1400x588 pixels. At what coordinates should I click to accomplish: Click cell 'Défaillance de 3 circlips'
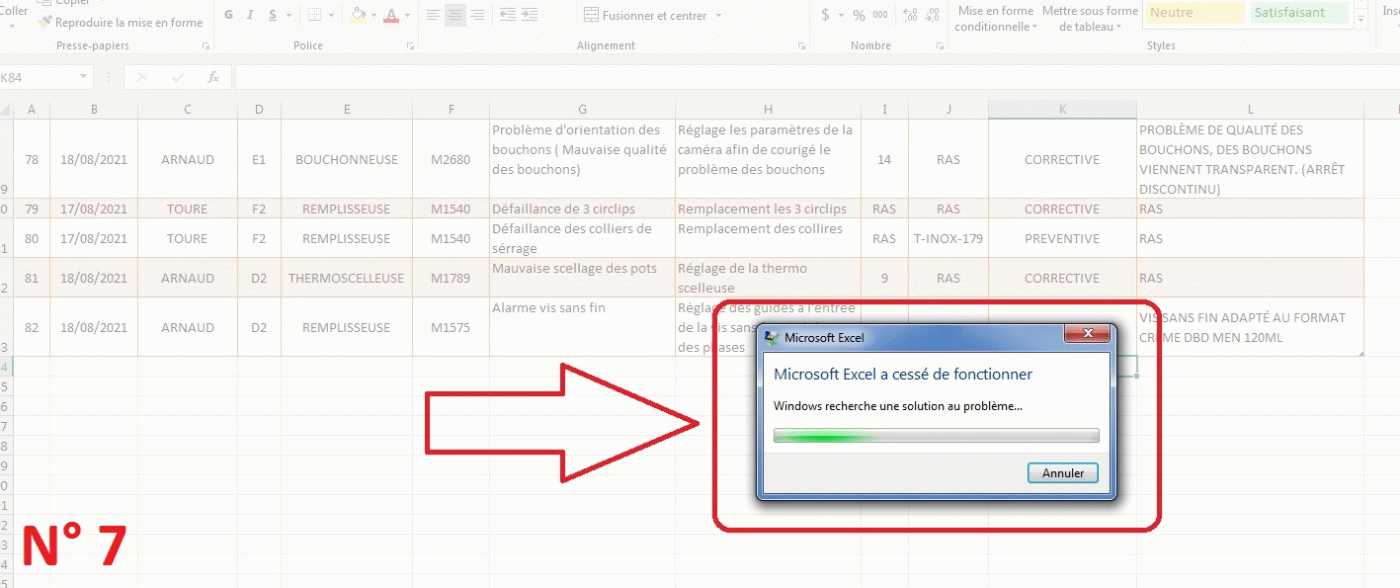582,209
